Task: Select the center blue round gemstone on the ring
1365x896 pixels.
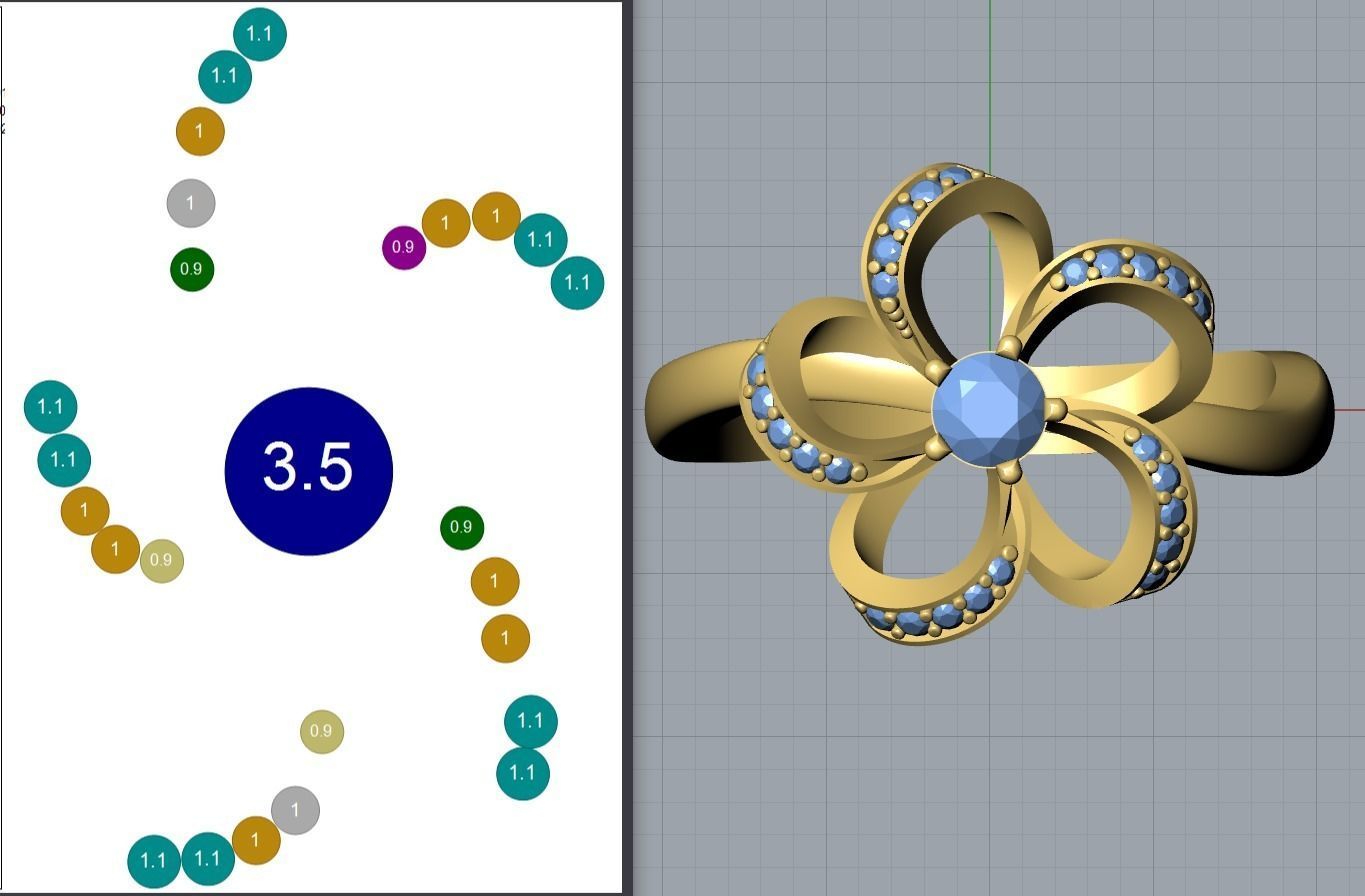Action: coord(988,409)
